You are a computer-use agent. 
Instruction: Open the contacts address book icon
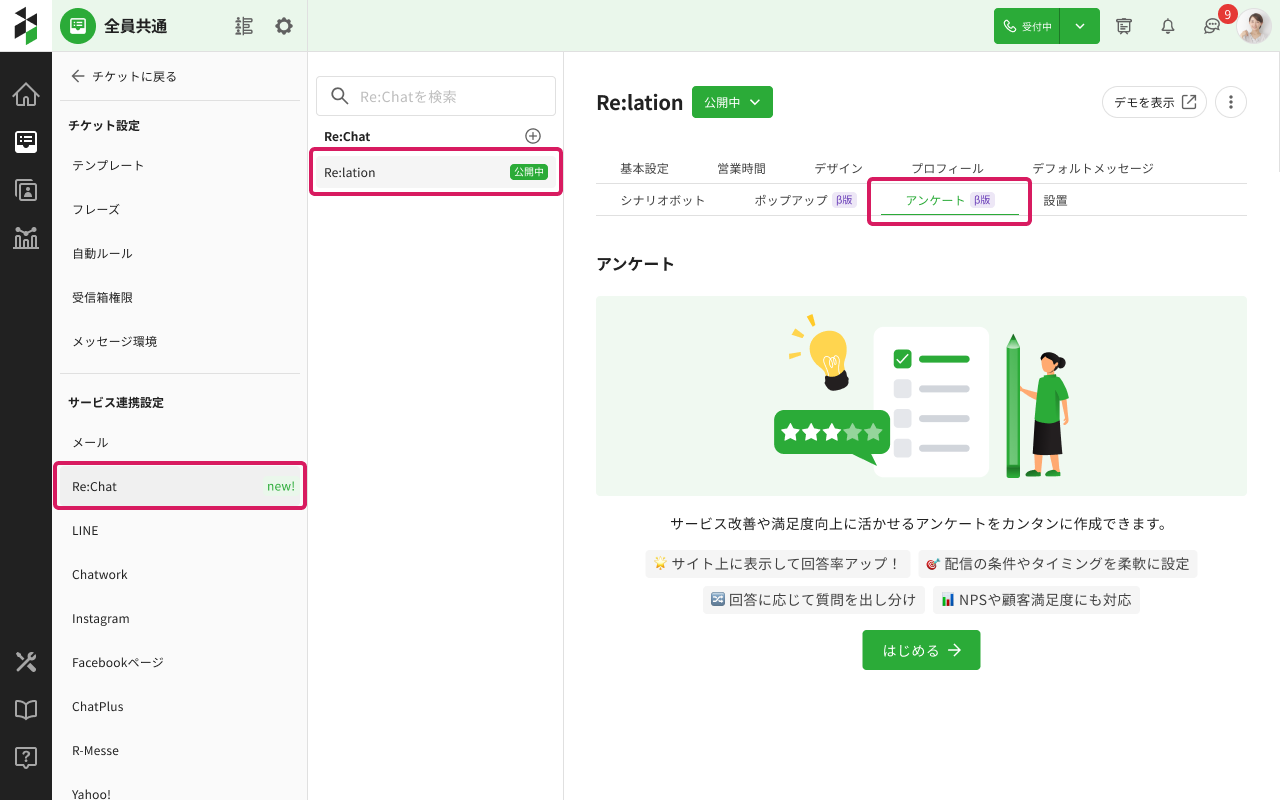point(26,190)
